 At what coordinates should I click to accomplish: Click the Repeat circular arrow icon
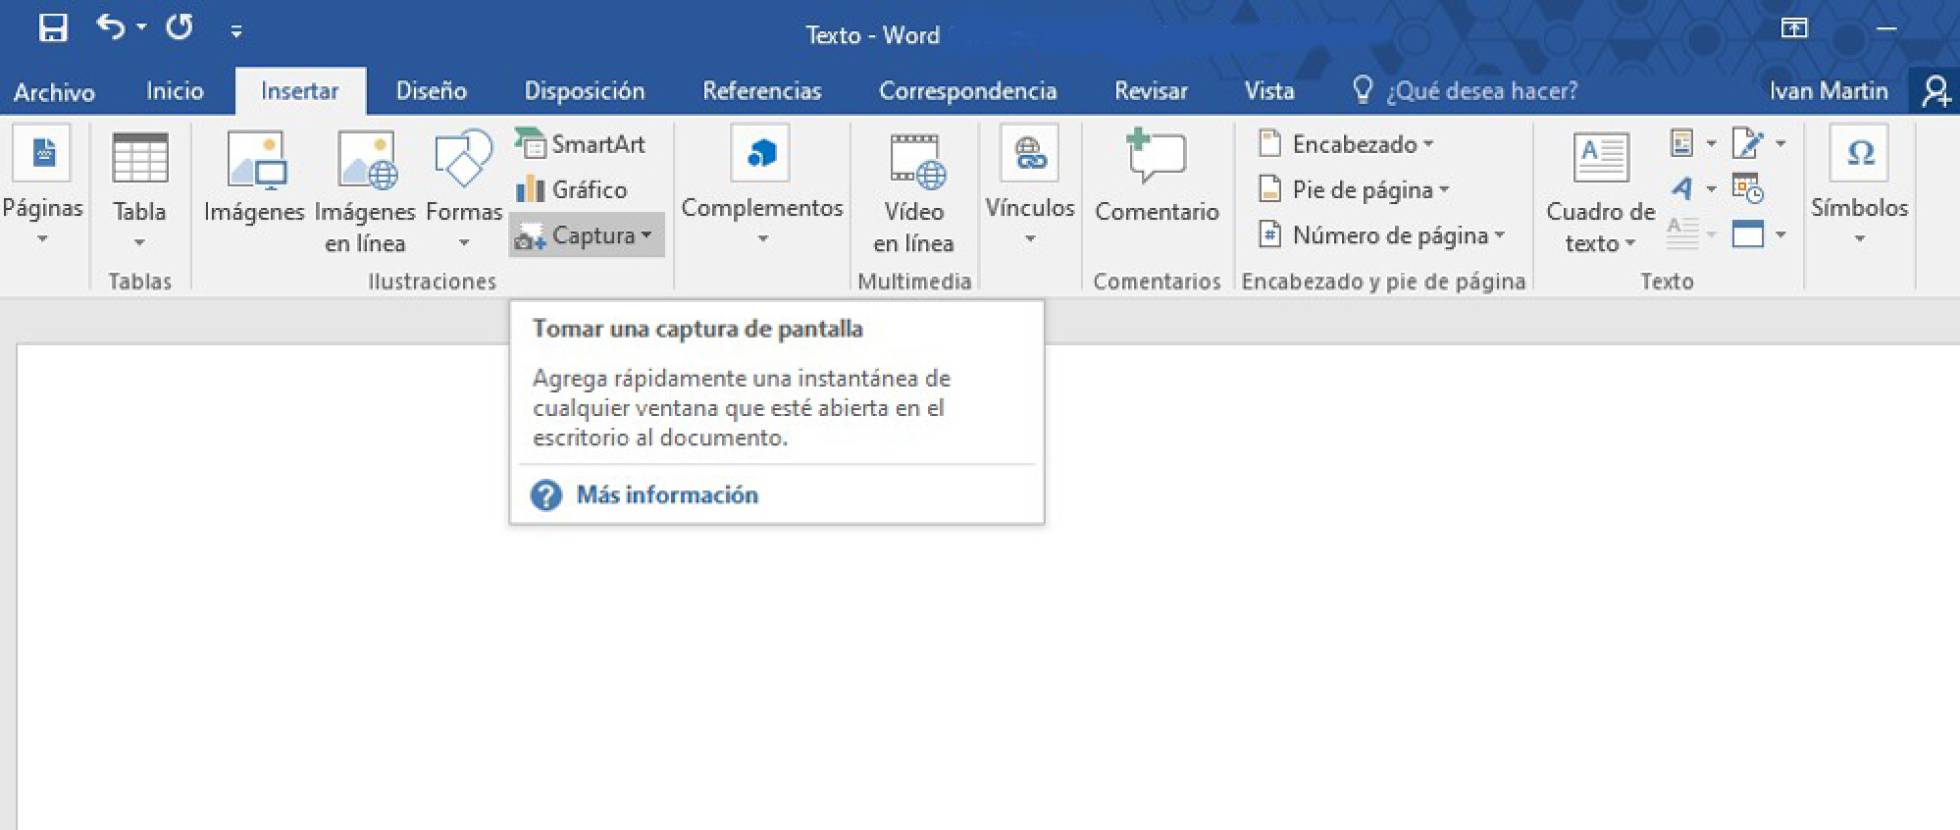coord(180,27)
